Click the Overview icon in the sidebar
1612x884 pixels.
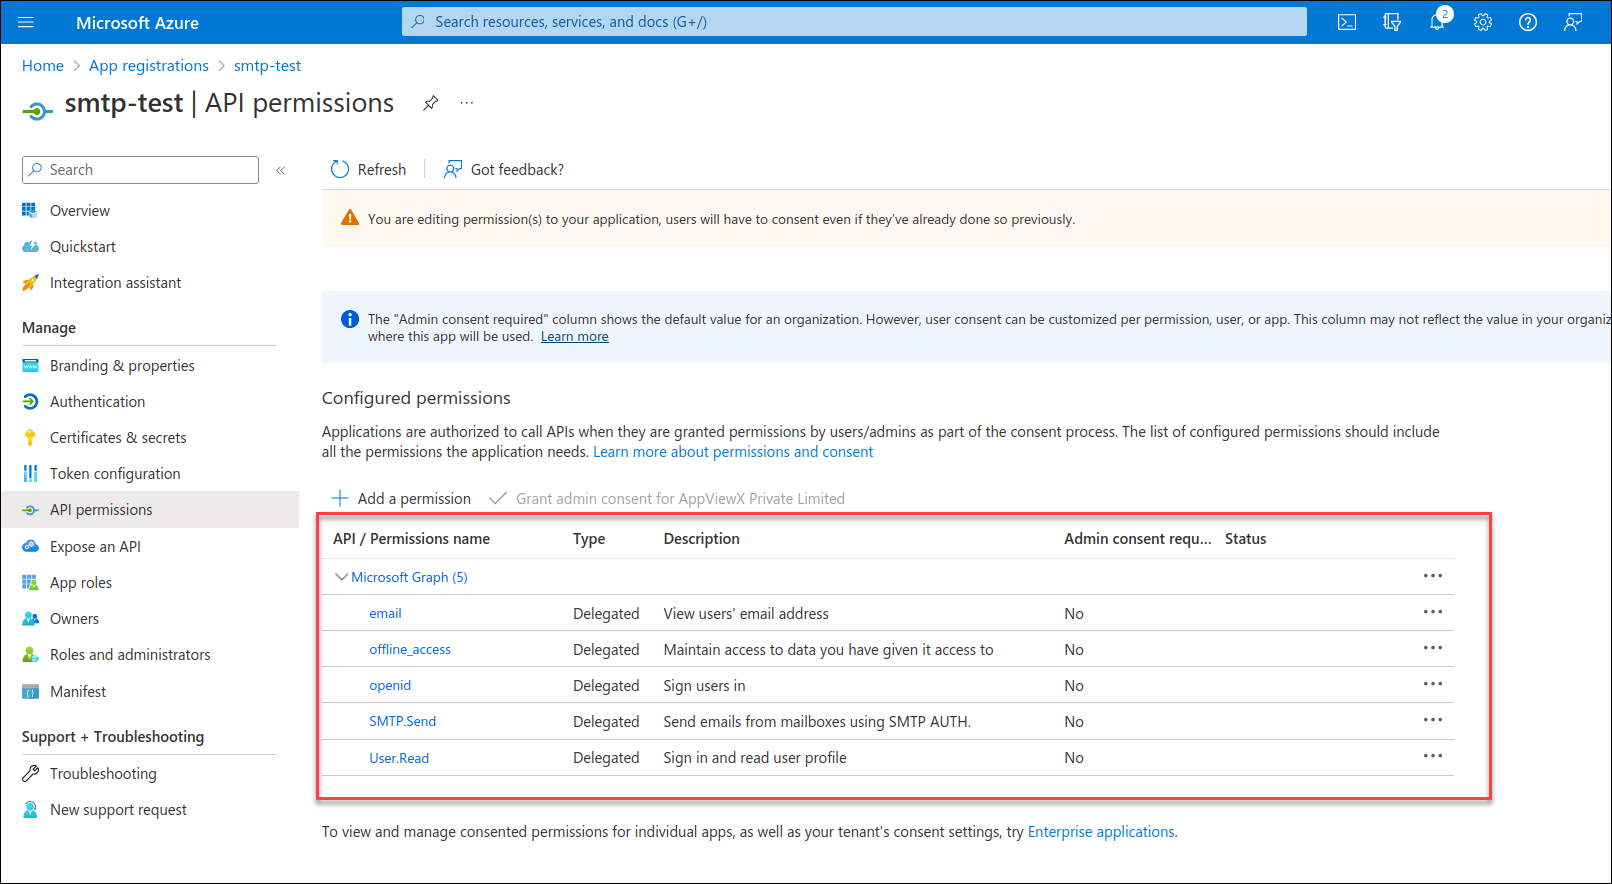30,210
